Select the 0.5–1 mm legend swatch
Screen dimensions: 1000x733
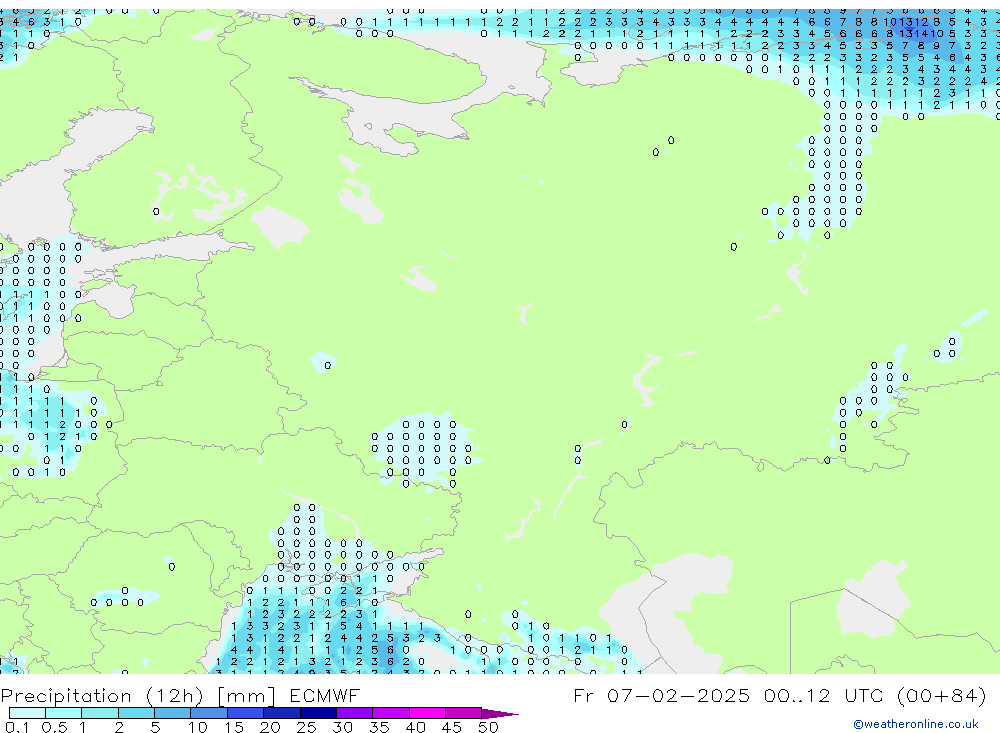[63, 713]
